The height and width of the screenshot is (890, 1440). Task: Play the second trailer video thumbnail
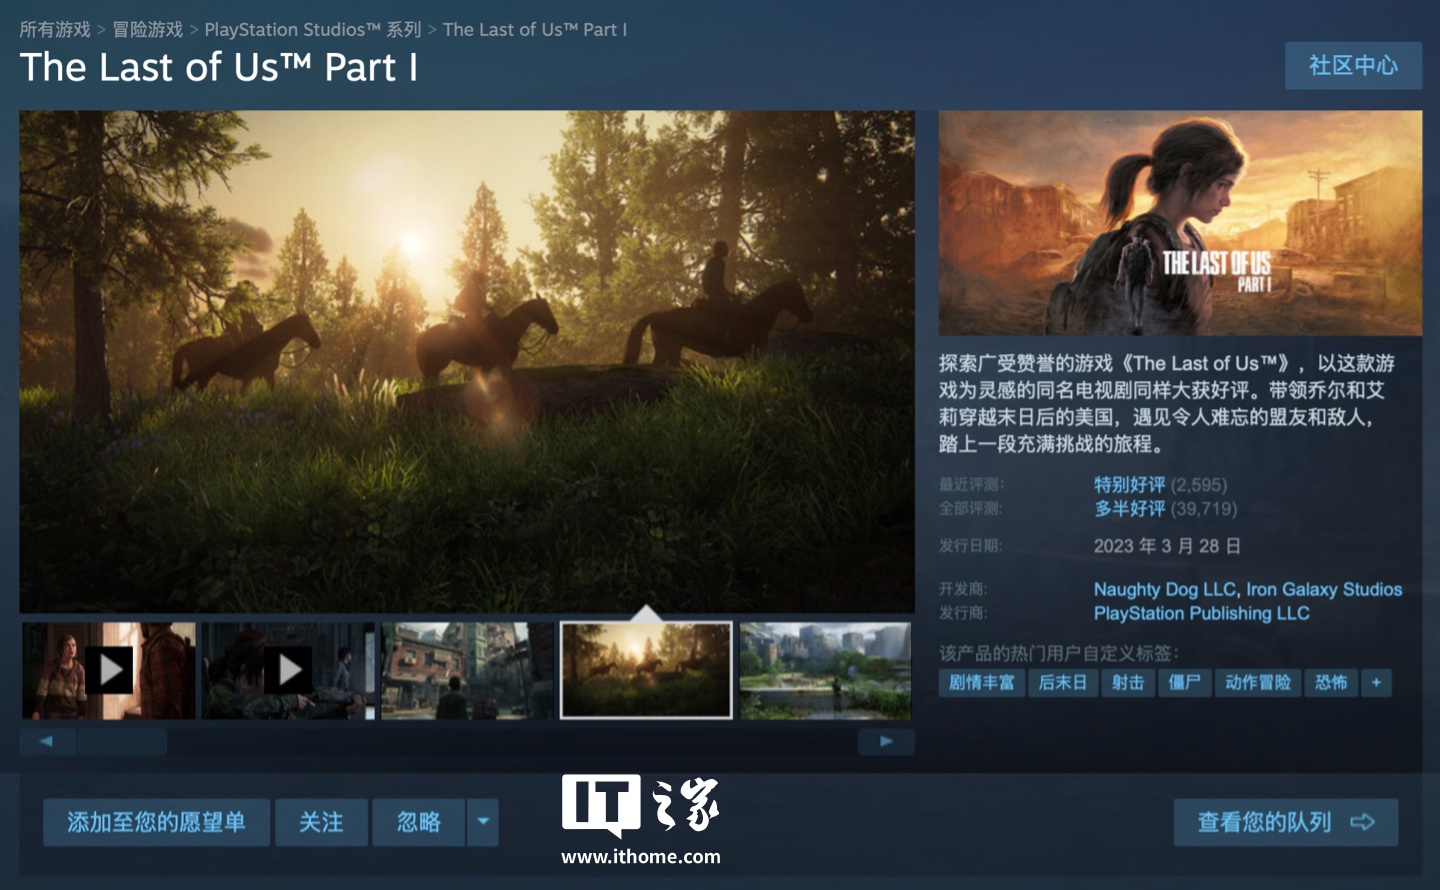288,670
